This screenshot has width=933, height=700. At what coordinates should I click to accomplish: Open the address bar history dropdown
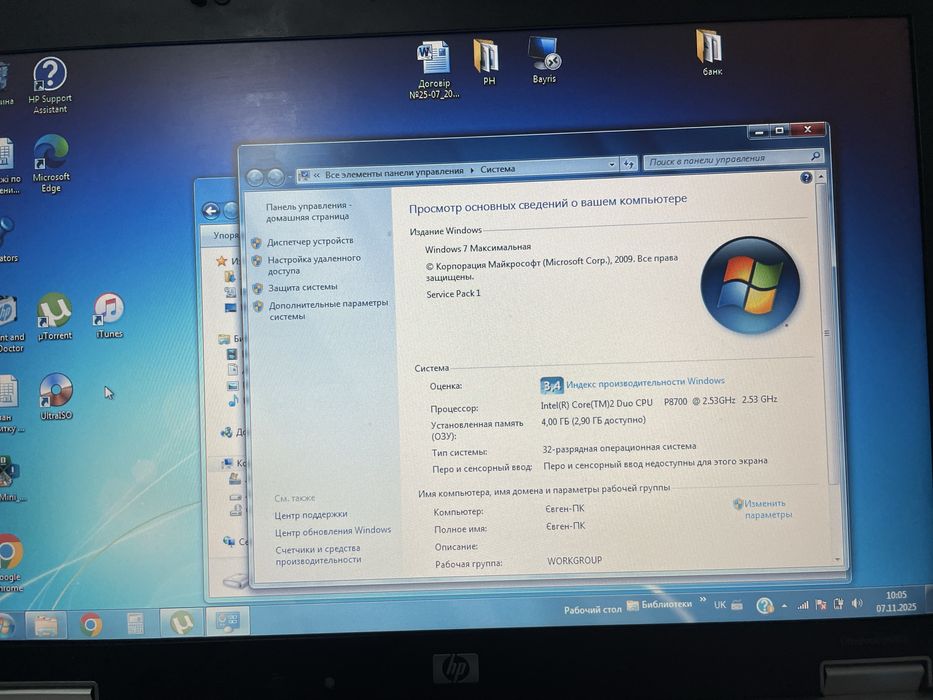tap(612, 165)
